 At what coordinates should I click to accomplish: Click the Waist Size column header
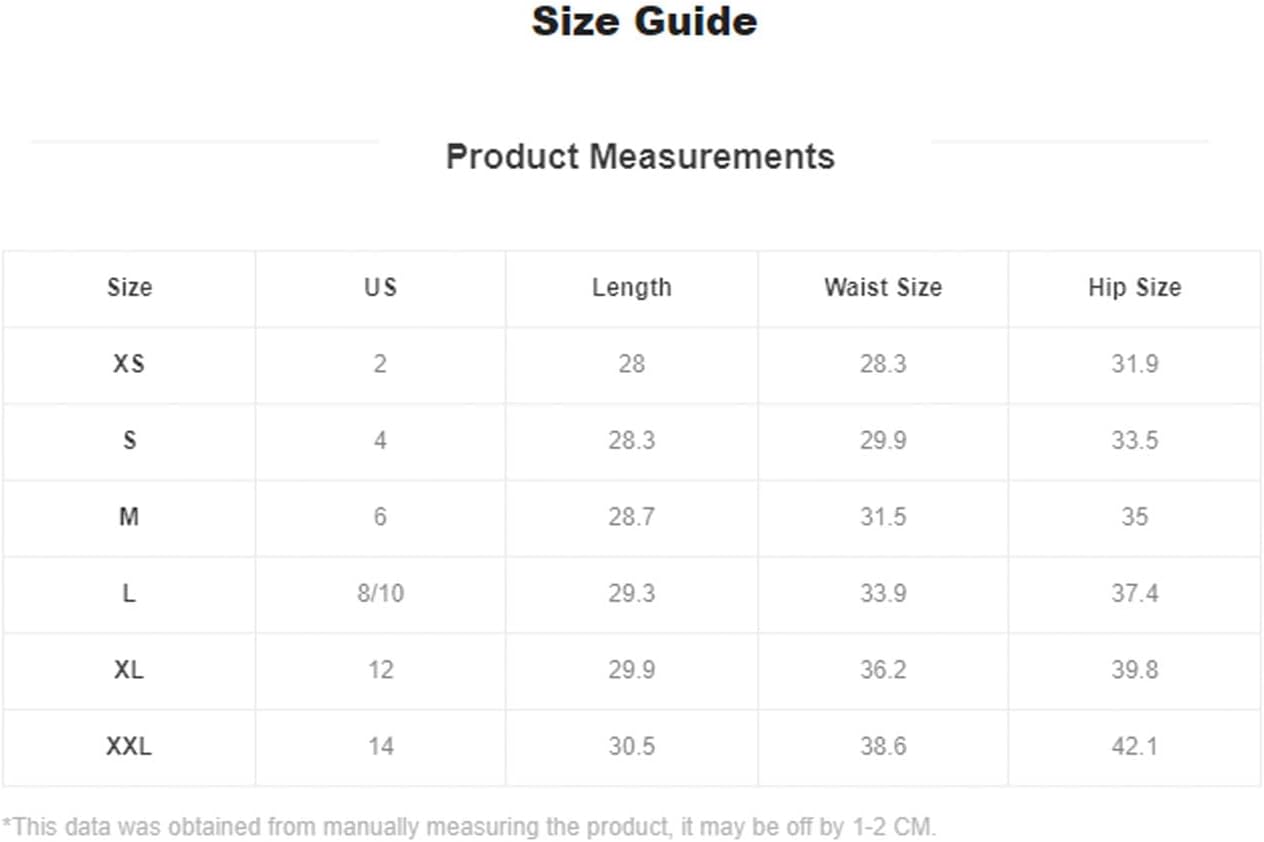pos(883,288)
